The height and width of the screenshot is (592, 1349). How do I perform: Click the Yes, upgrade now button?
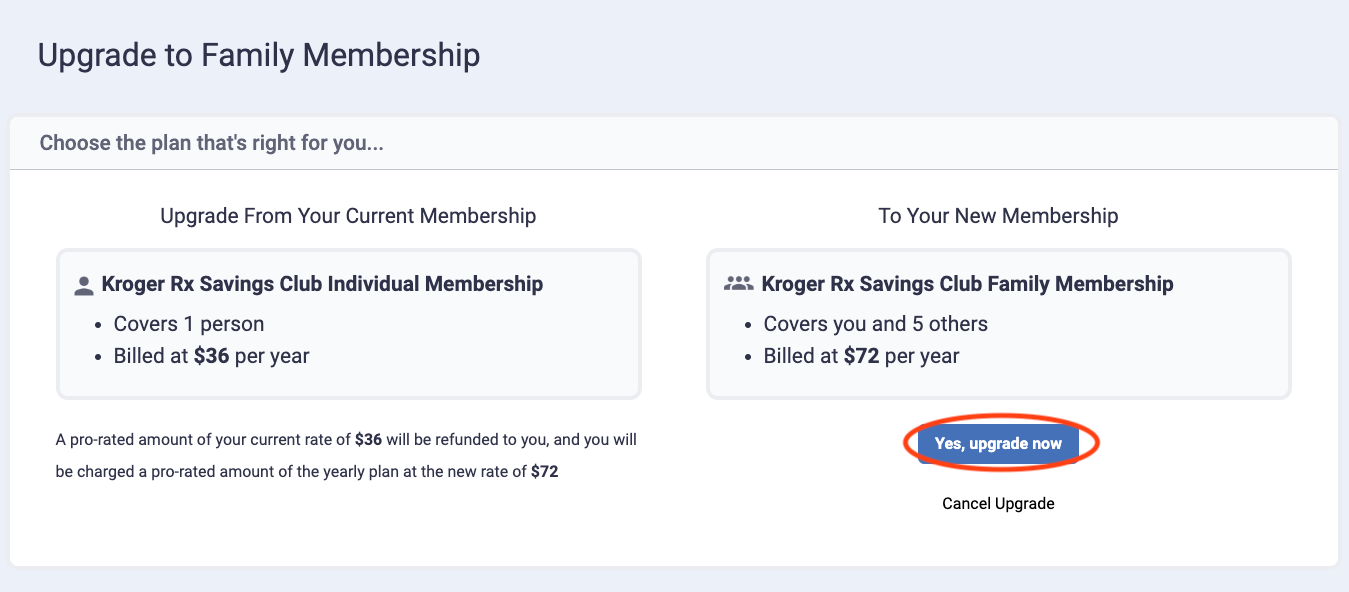coord(998,443)
